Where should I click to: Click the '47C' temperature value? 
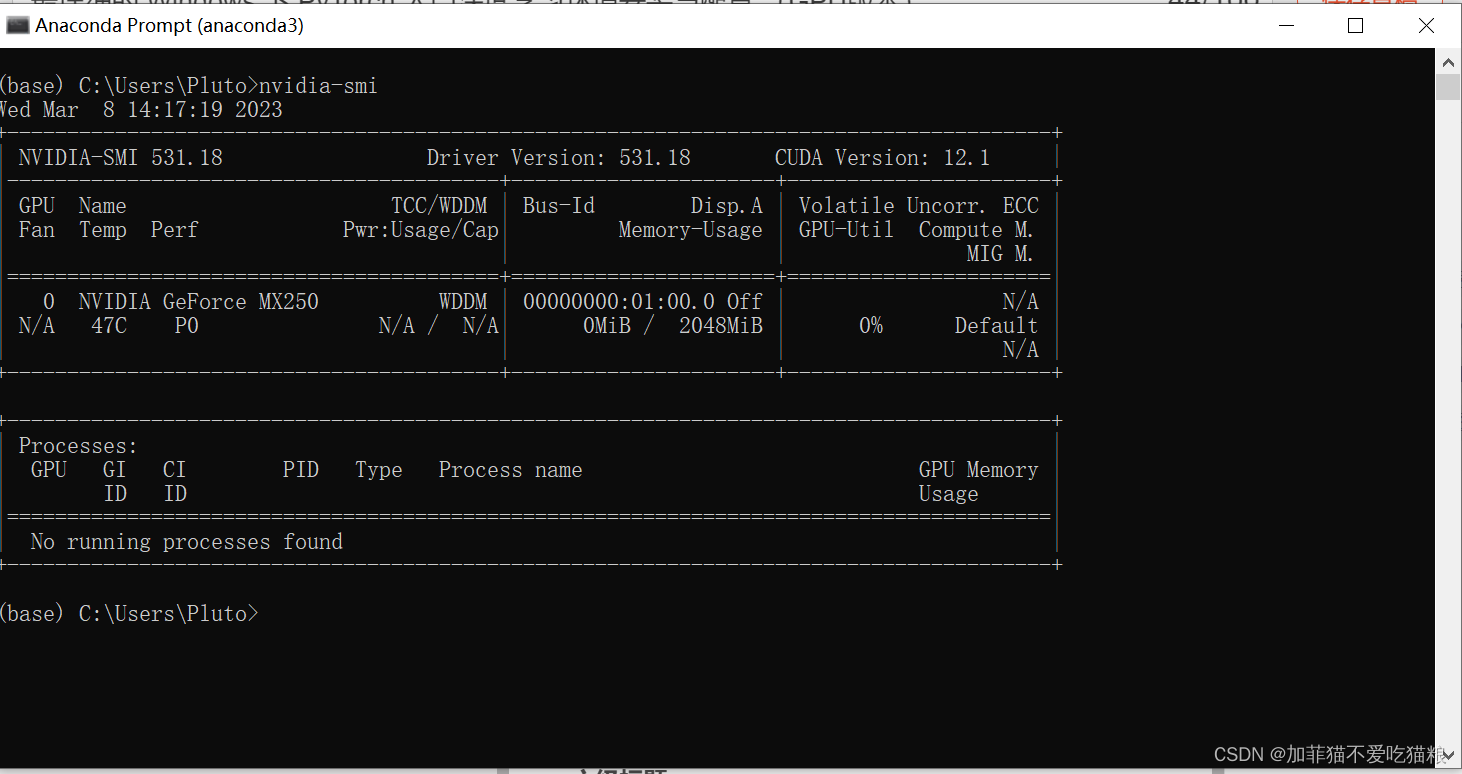pos(109,326)
